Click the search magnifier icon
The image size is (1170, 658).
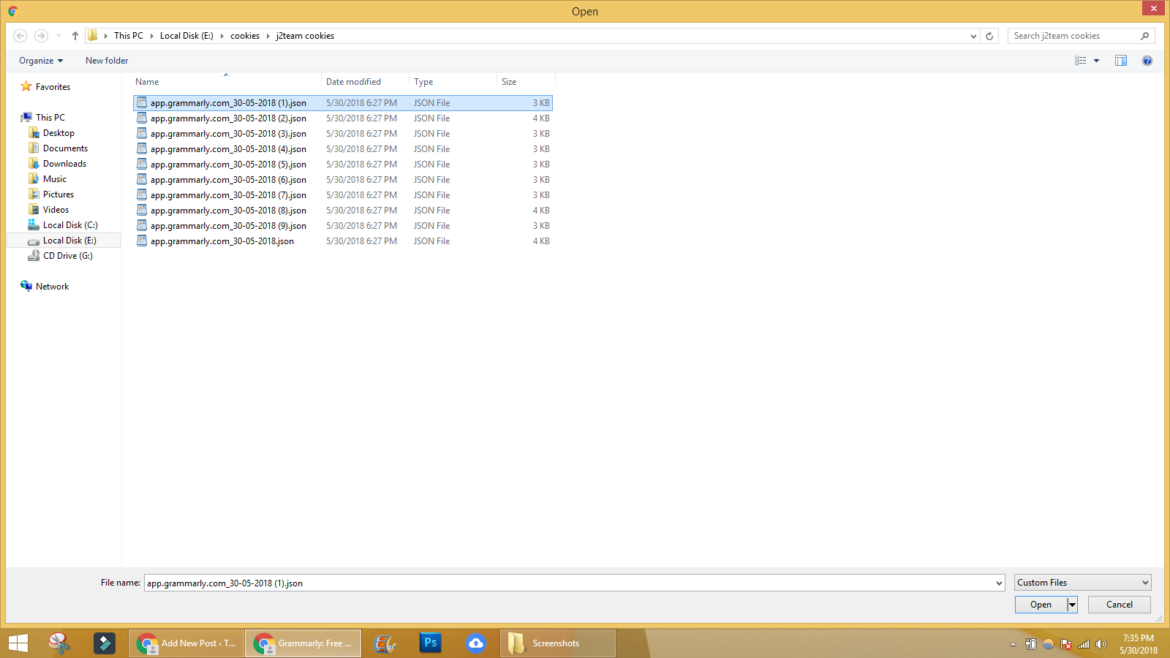1145,36
